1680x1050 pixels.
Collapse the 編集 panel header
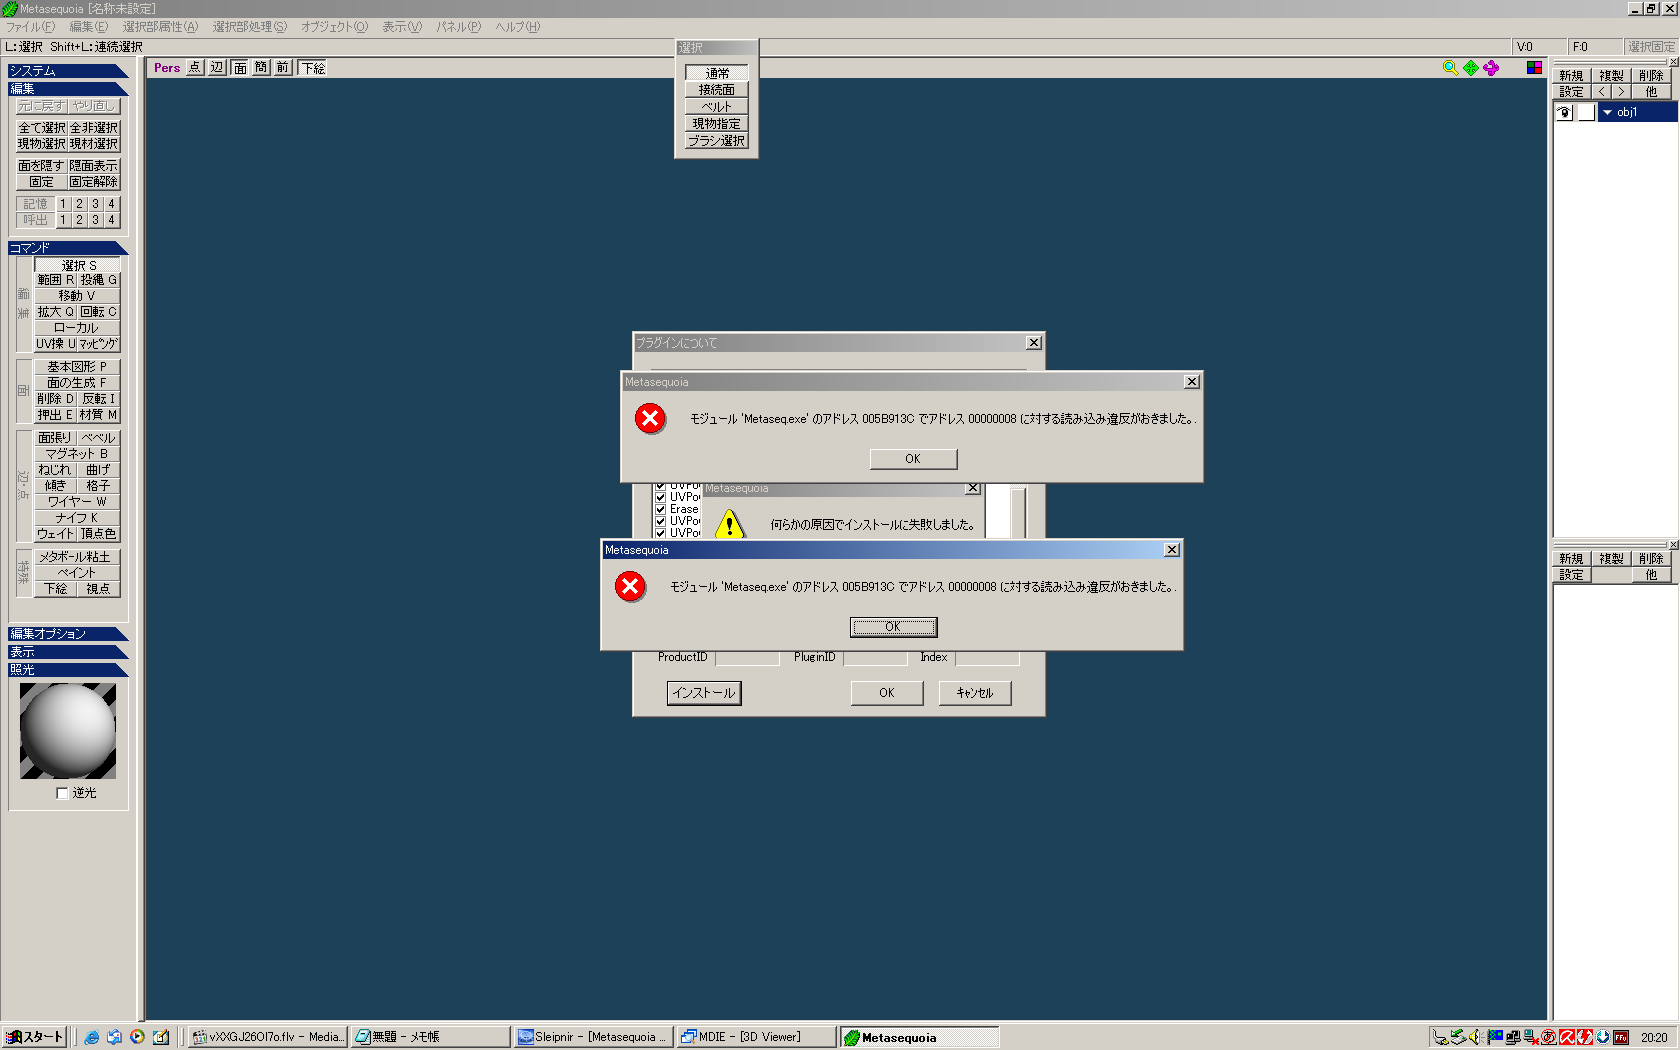pyautogui.click(x=68, y=89)
